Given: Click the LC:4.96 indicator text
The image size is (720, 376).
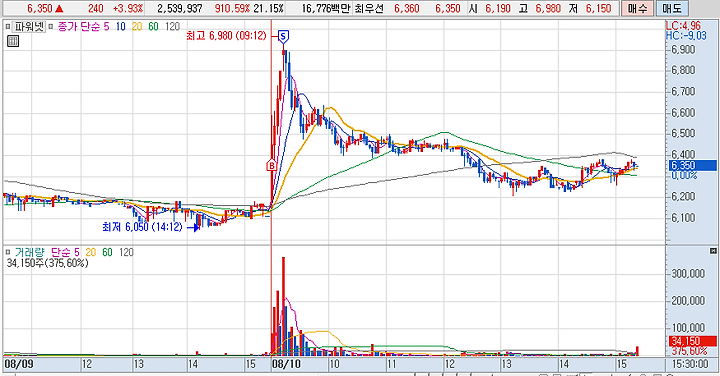Looking at the screenshot, I should [x=683, y=26].
